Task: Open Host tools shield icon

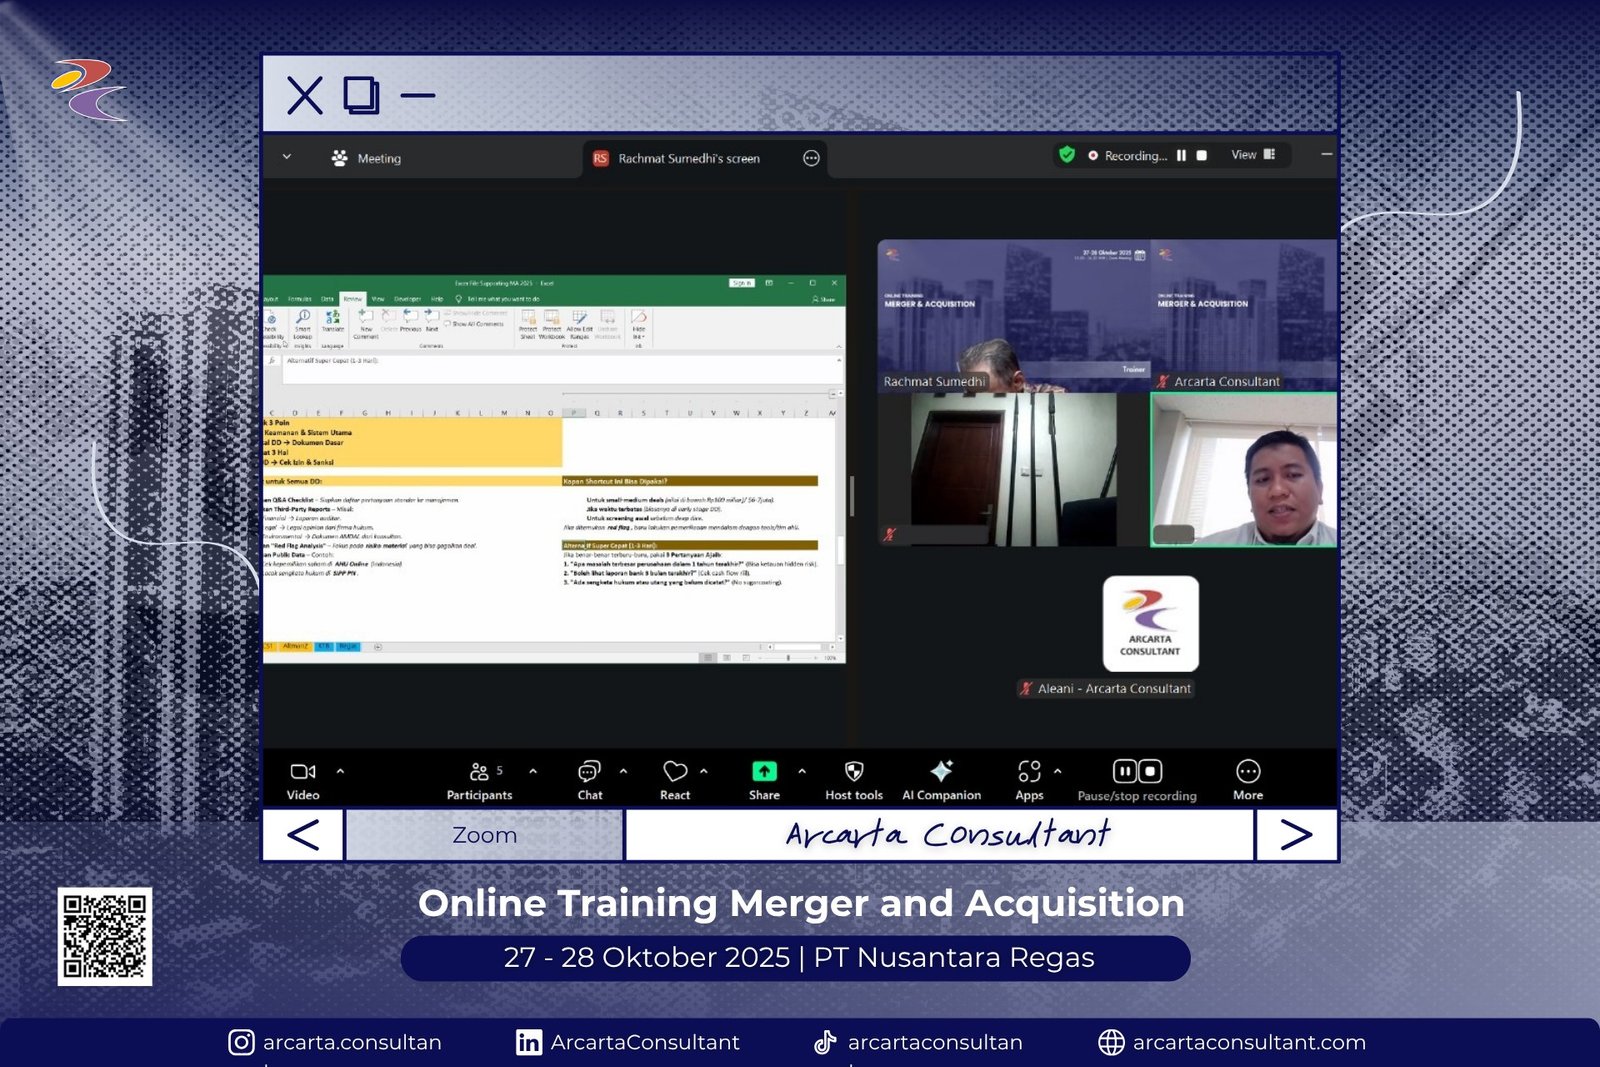Action: 853,771
